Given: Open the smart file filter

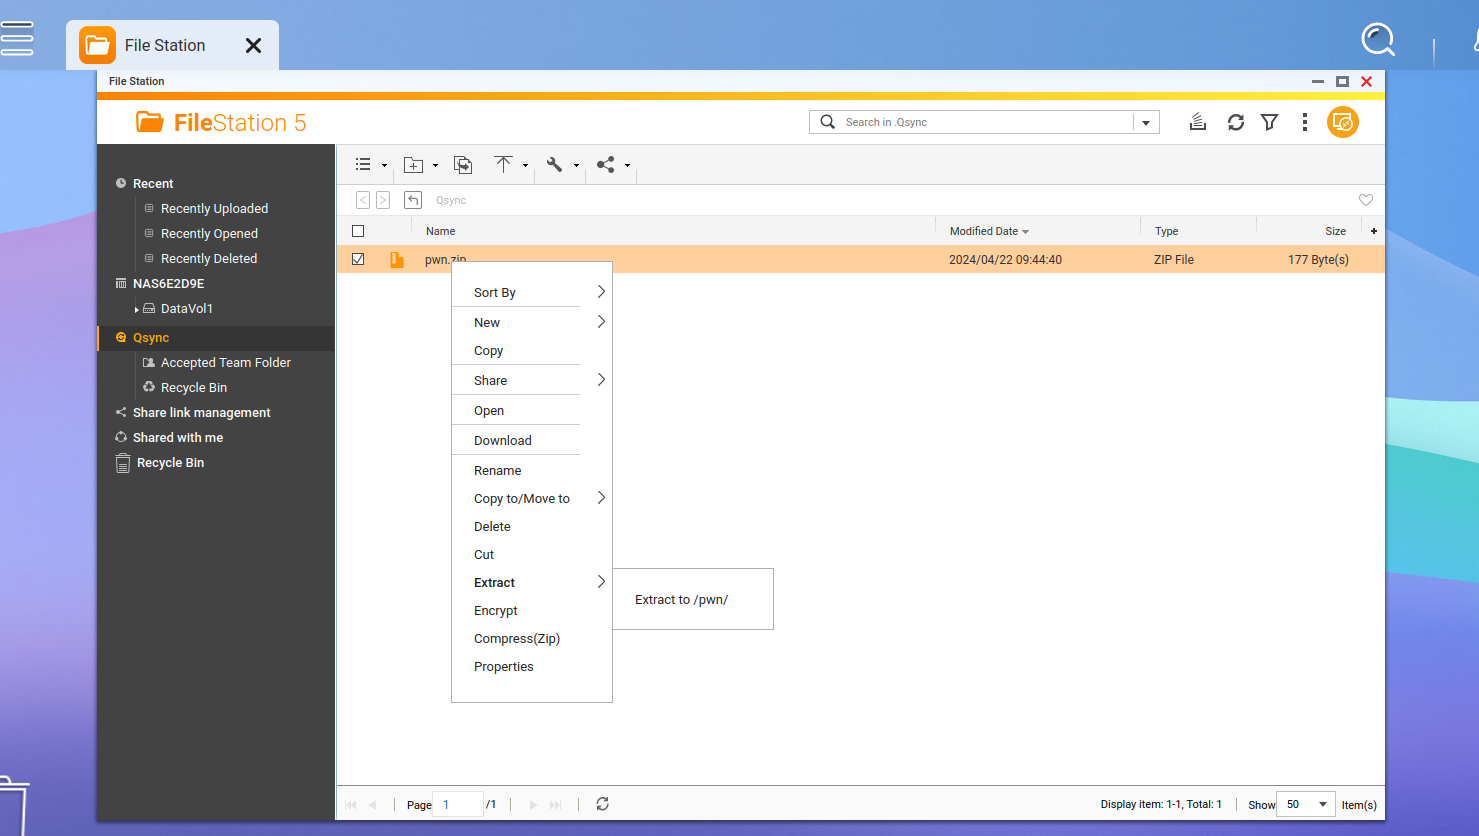Looking at the screenshot, I should click(x=1270, y=122).
